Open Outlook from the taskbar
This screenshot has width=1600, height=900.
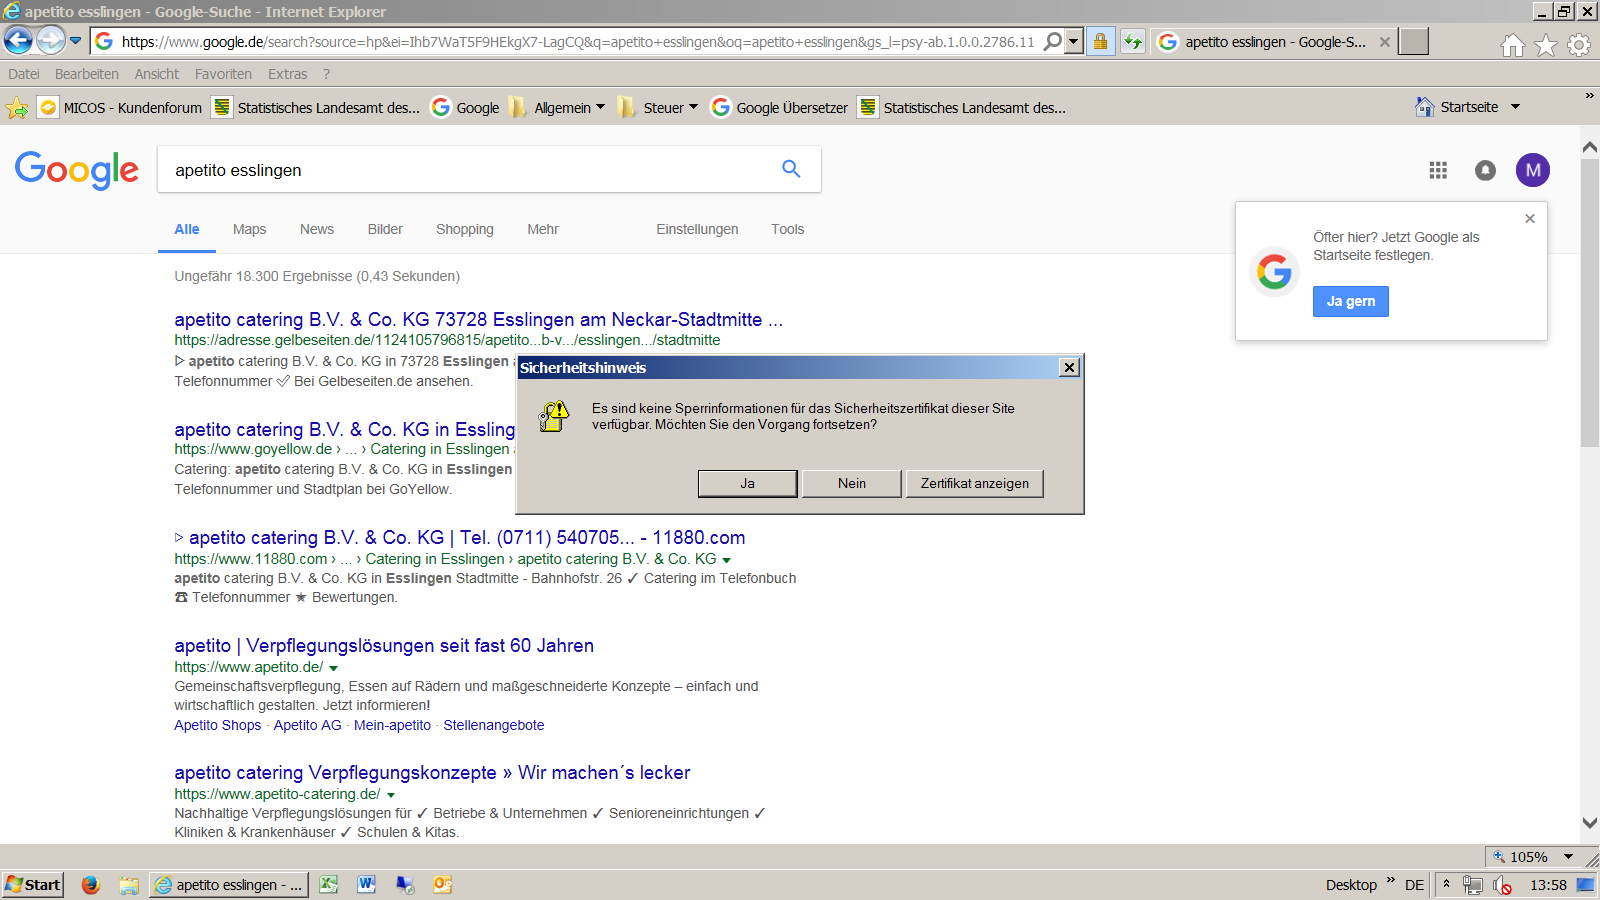(x=442, y=884)
